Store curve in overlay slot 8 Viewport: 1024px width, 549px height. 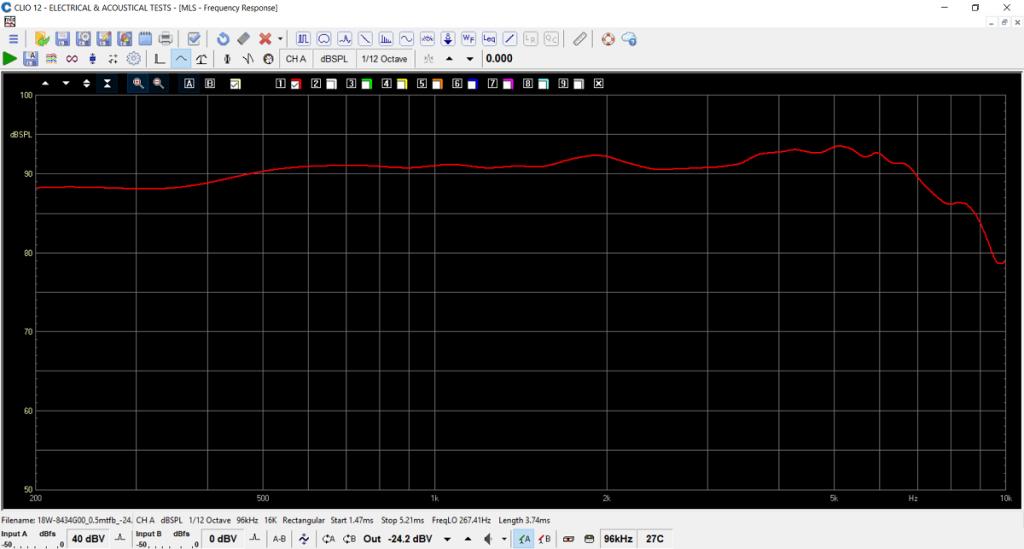click(528, 84)
